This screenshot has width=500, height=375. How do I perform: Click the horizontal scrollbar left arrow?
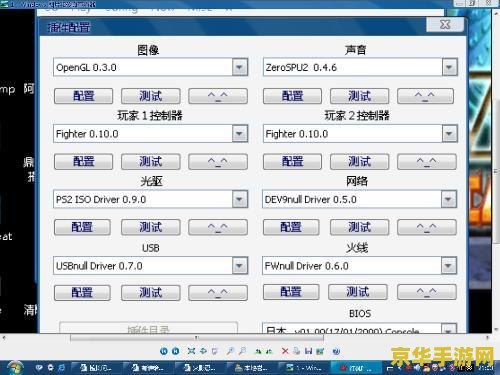click(4, 337)
